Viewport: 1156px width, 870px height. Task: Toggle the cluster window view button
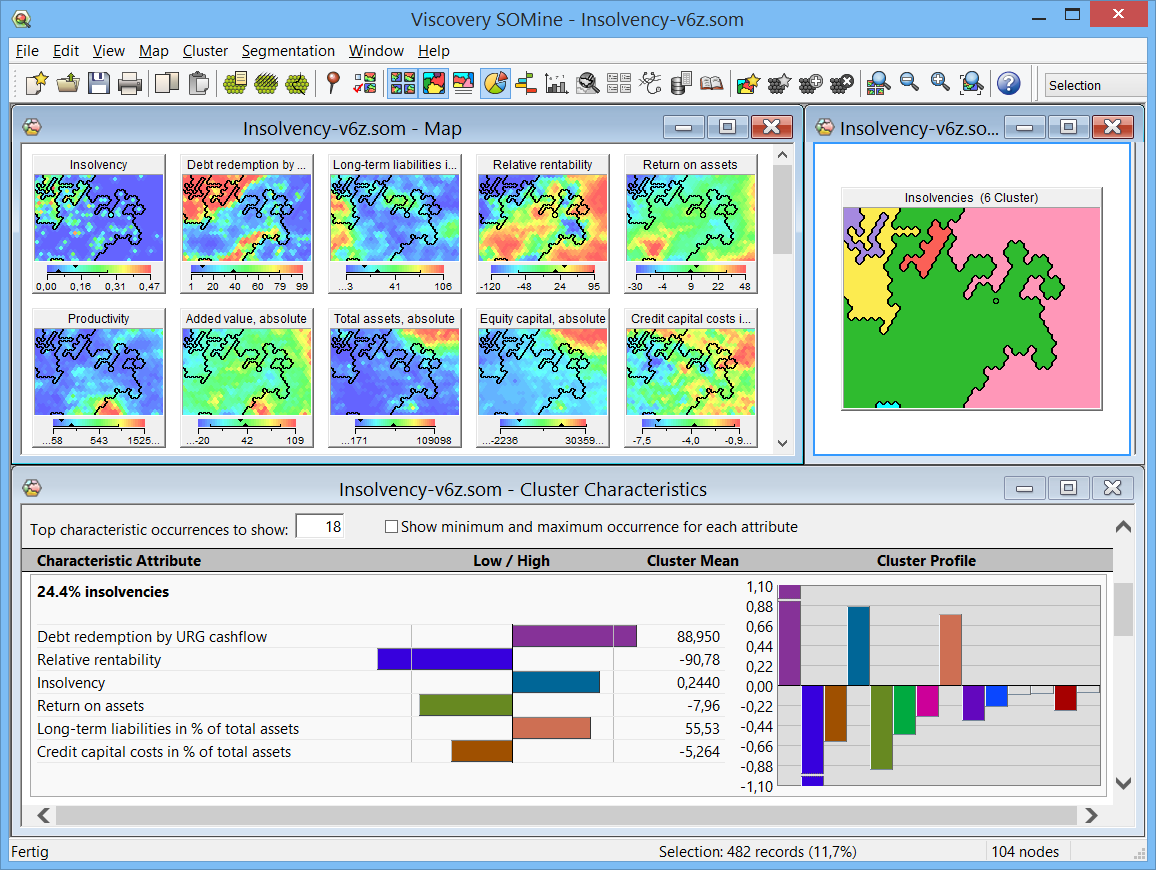pyautogui.click(x=434, y=84)
